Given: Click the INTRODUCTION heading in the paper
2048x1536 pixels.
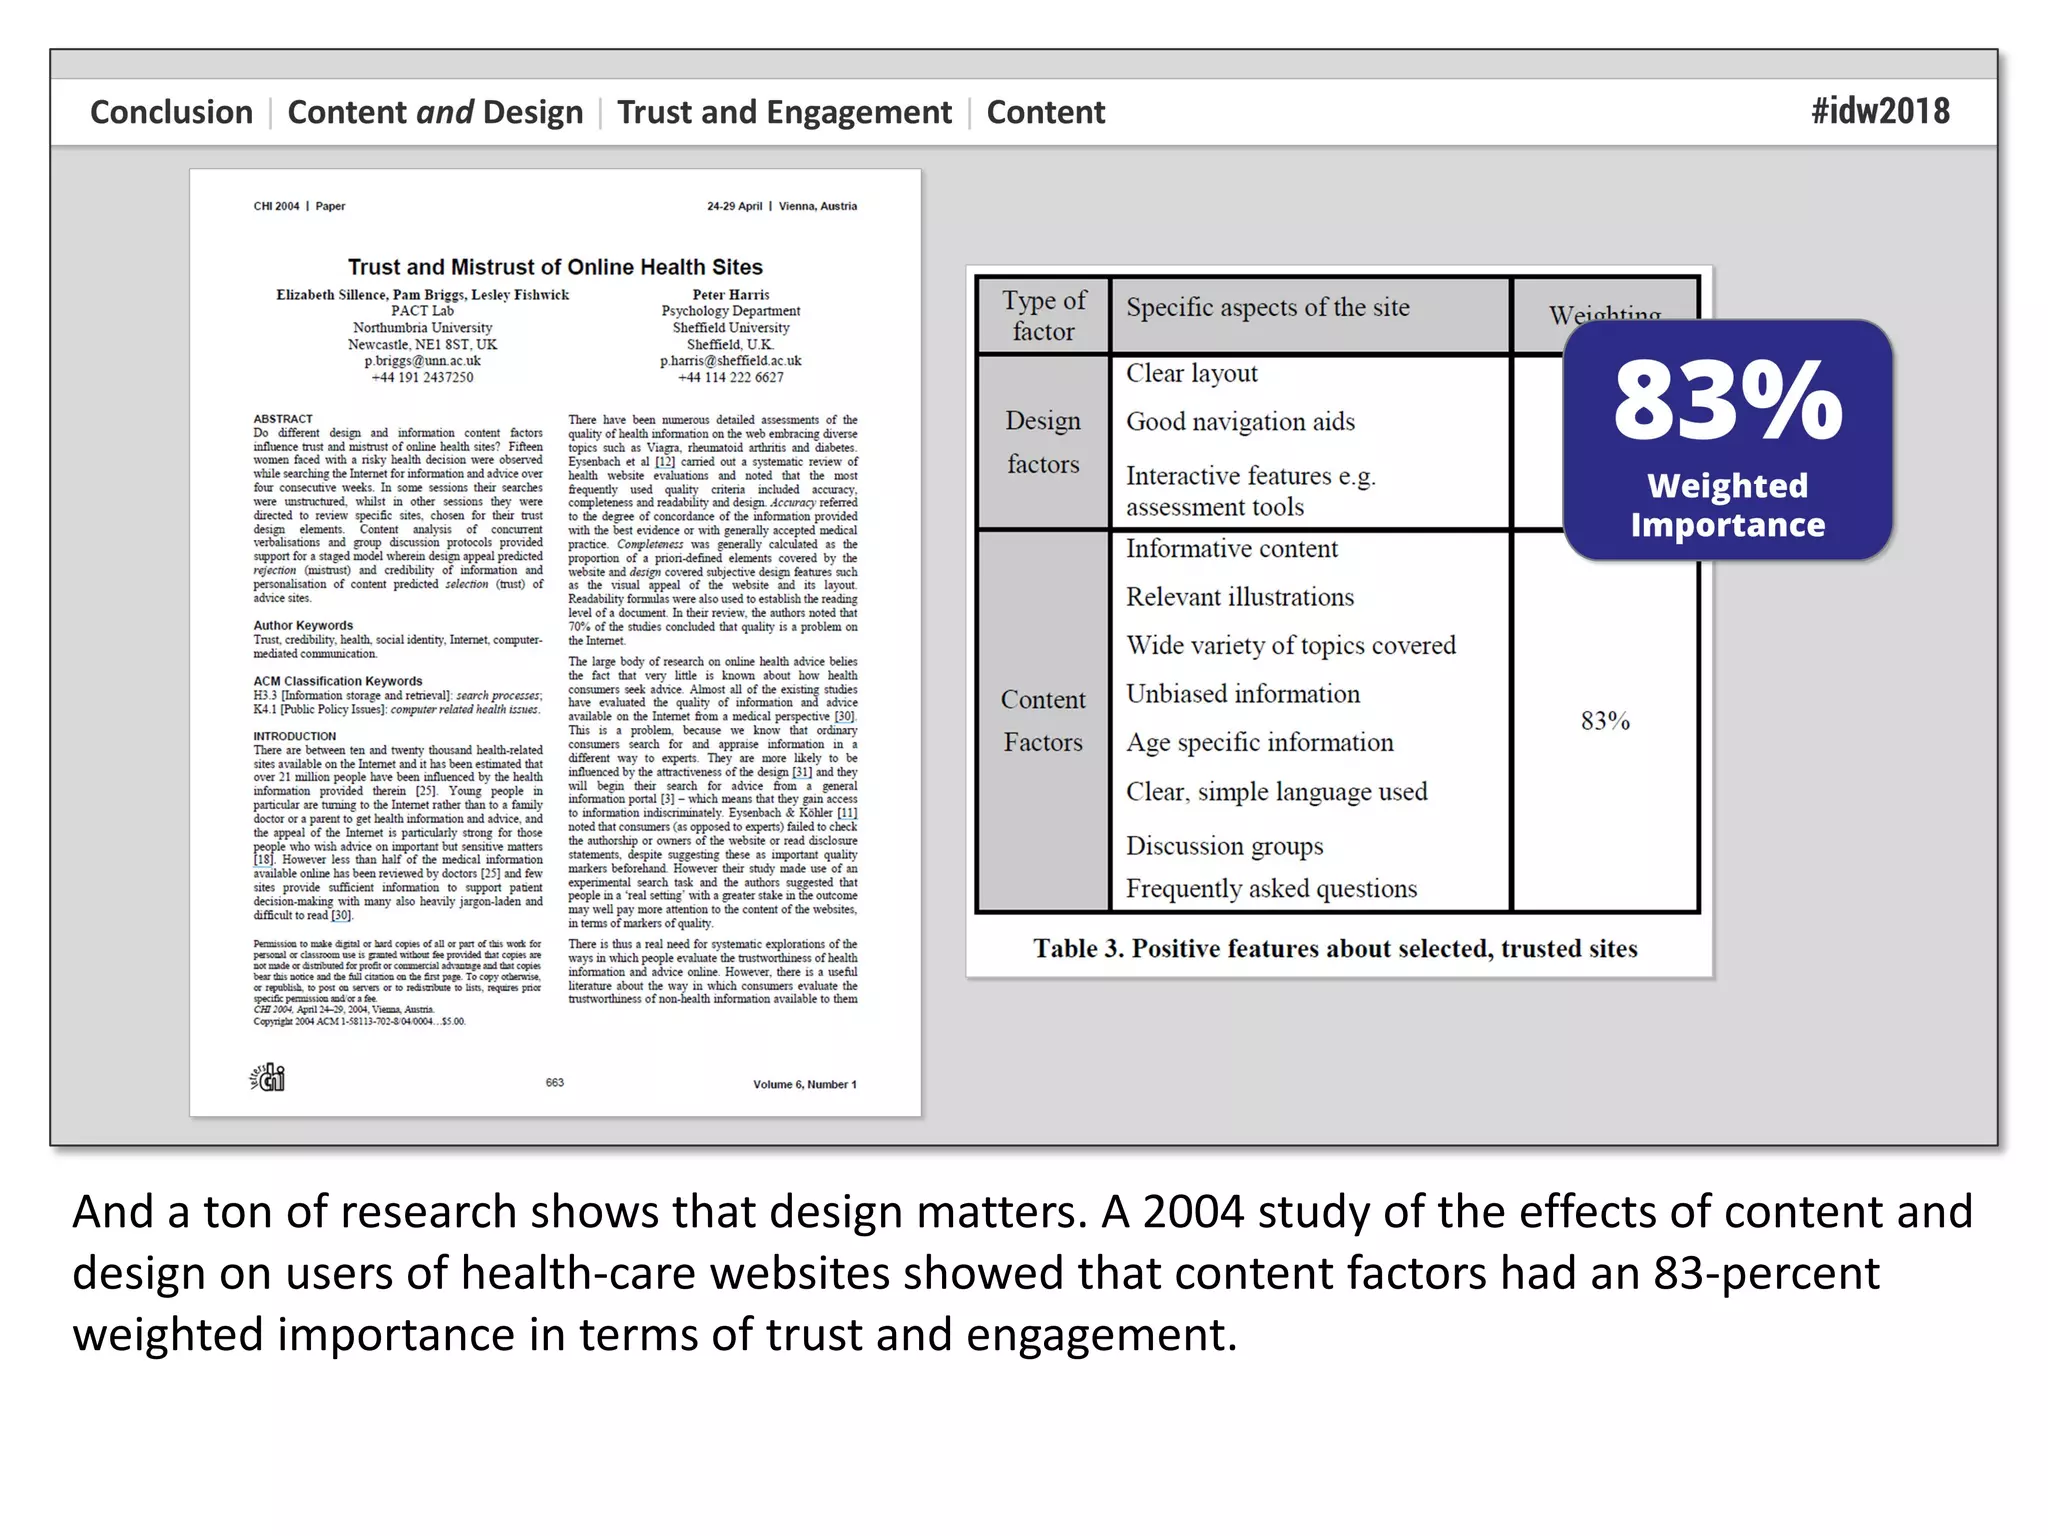Looking at the screenshot, I should [x=295, y=736].
